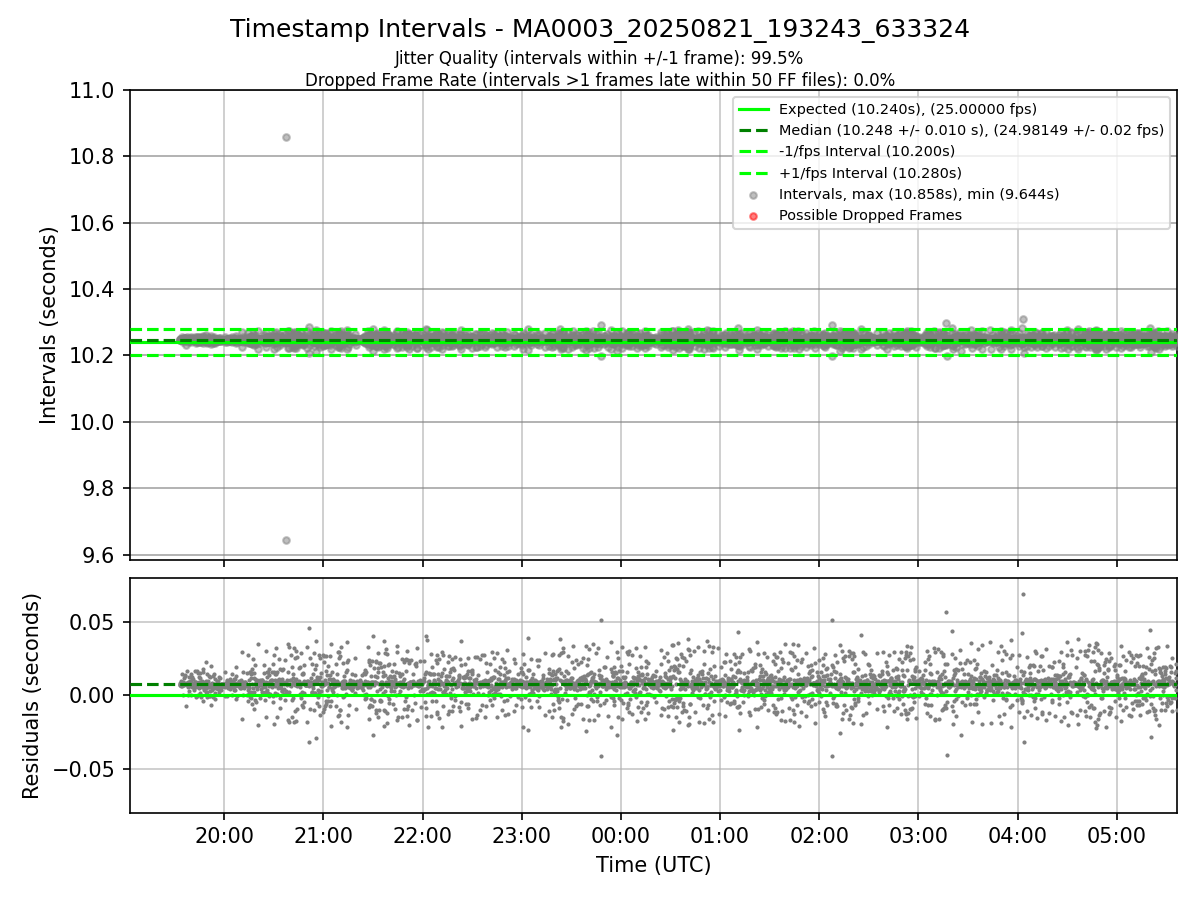Screen dimensions: 1200x900
Task: Click the 03:00 time tick label
Action: (x=918, y=836)
